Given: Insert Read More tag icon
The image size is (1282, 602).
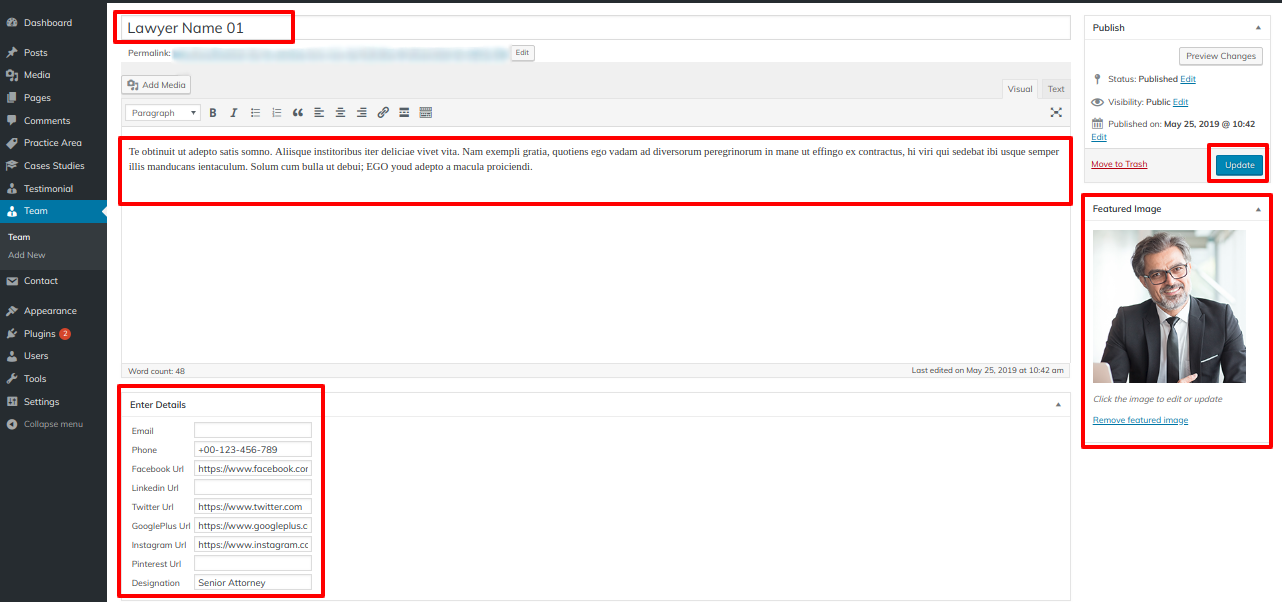Looking at the screenshot, I should click(x=404, y=113).
